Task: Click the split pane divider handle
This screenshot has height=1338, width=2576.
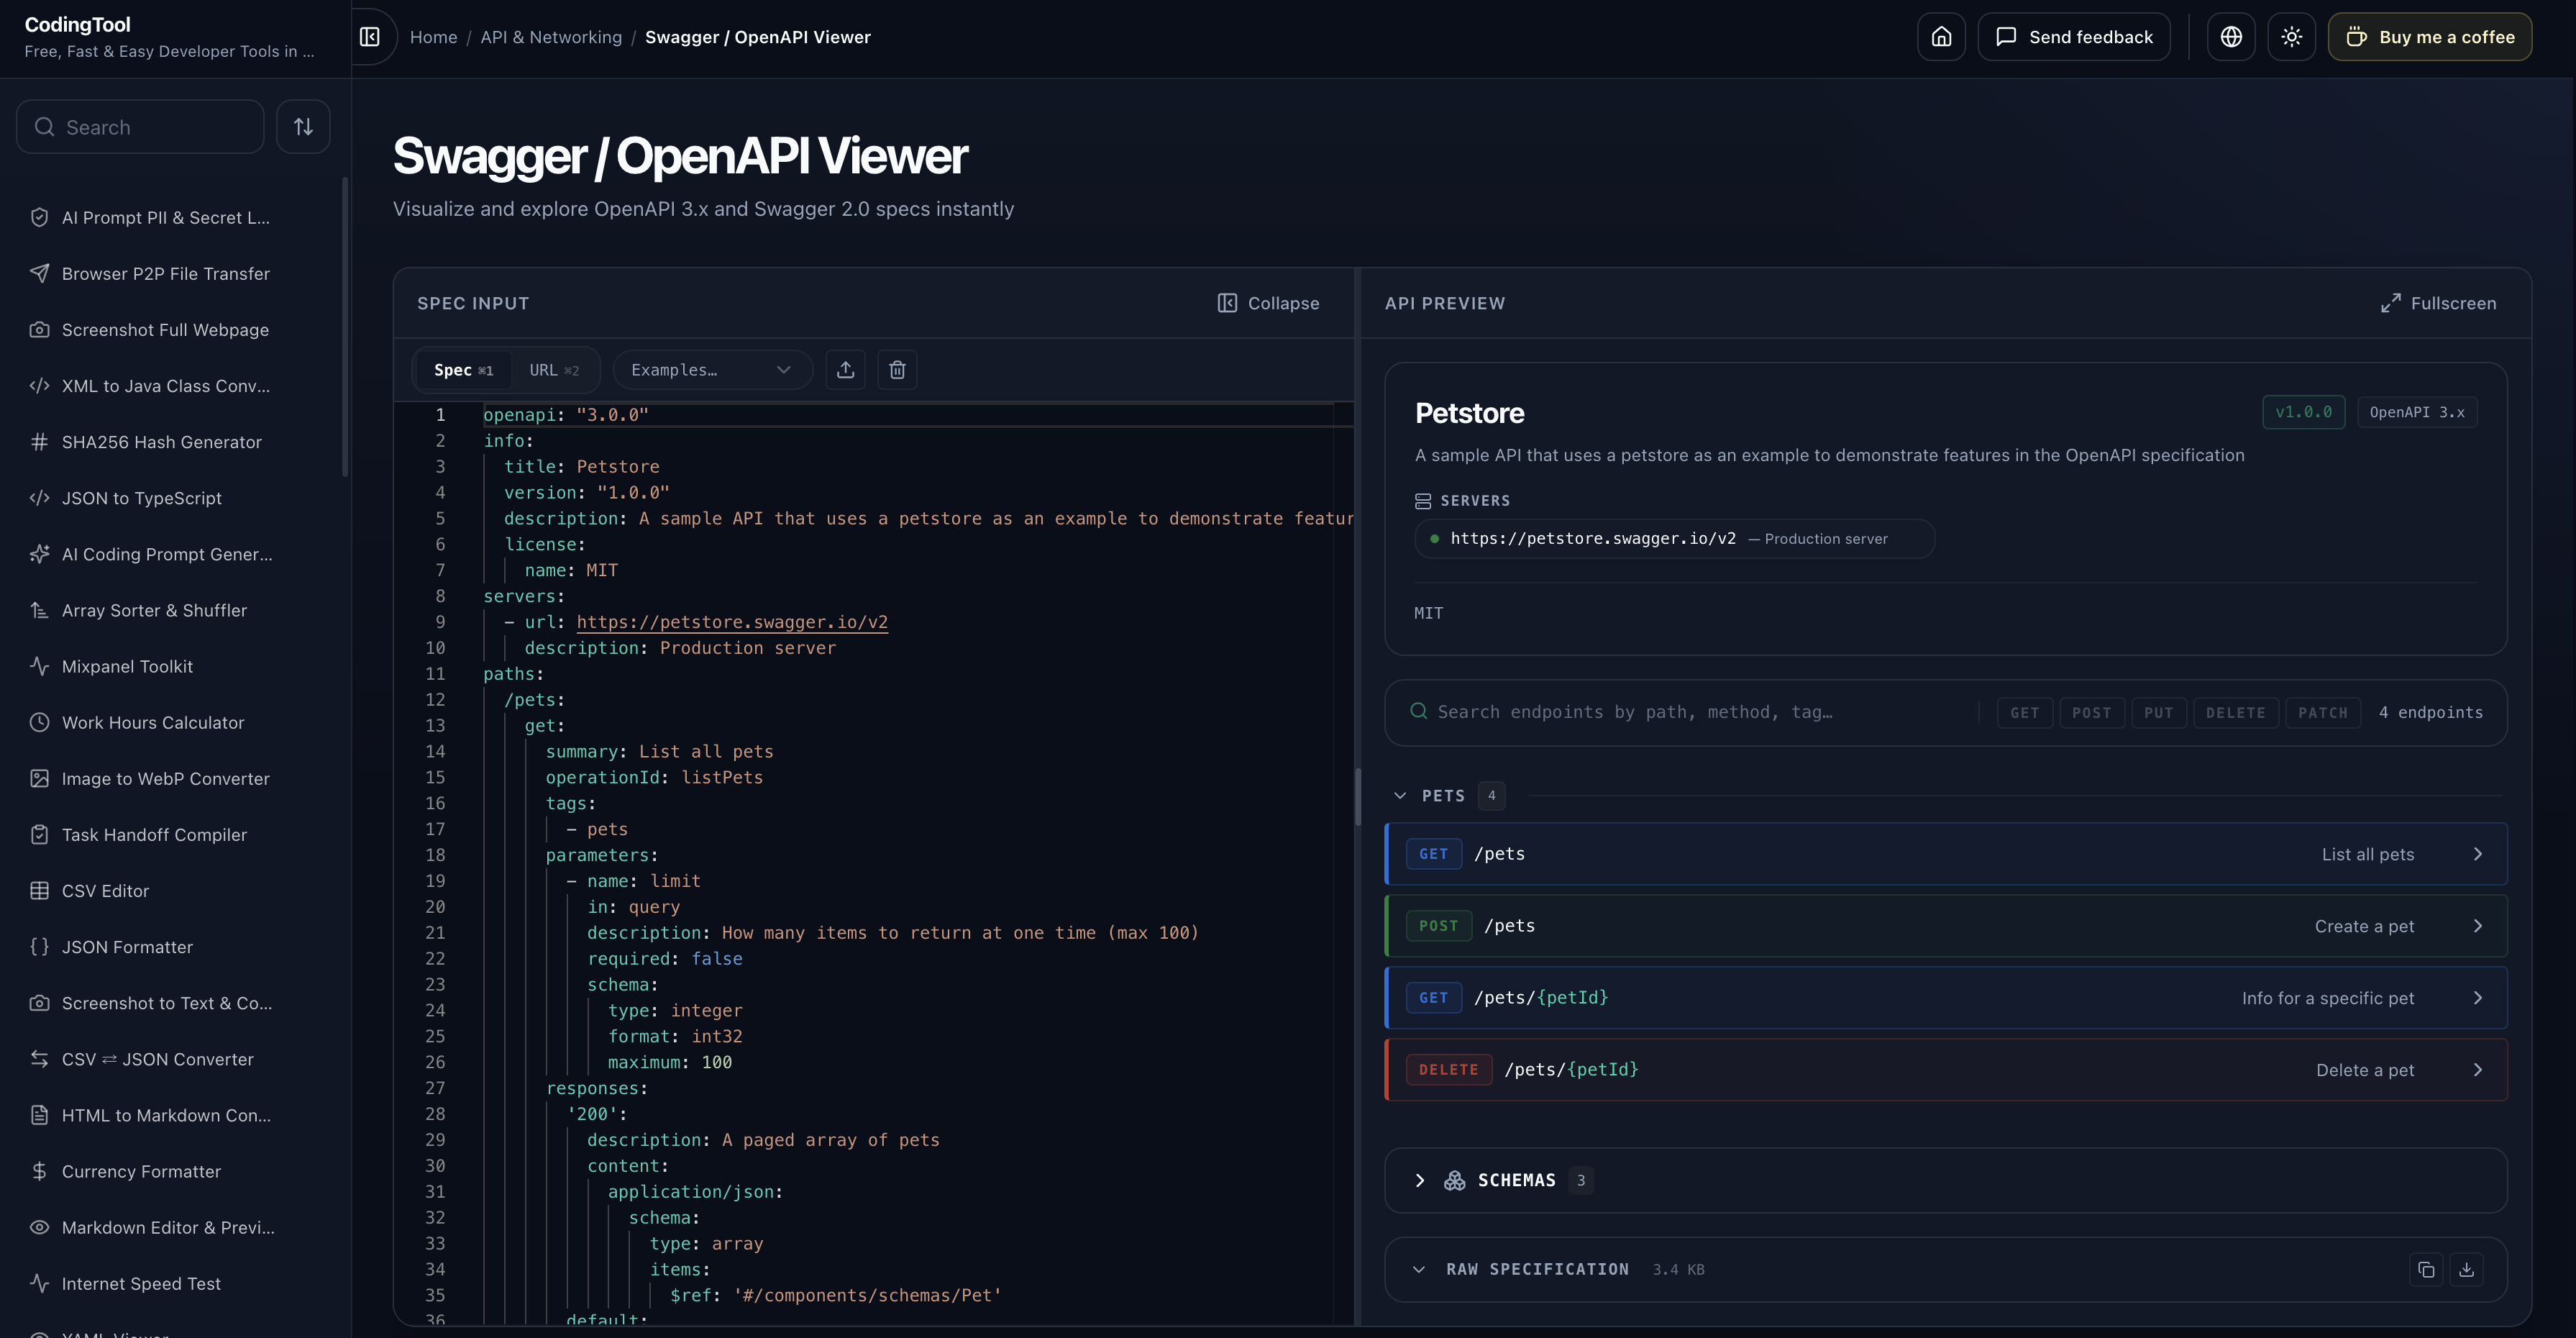Action: point(1358,797)
